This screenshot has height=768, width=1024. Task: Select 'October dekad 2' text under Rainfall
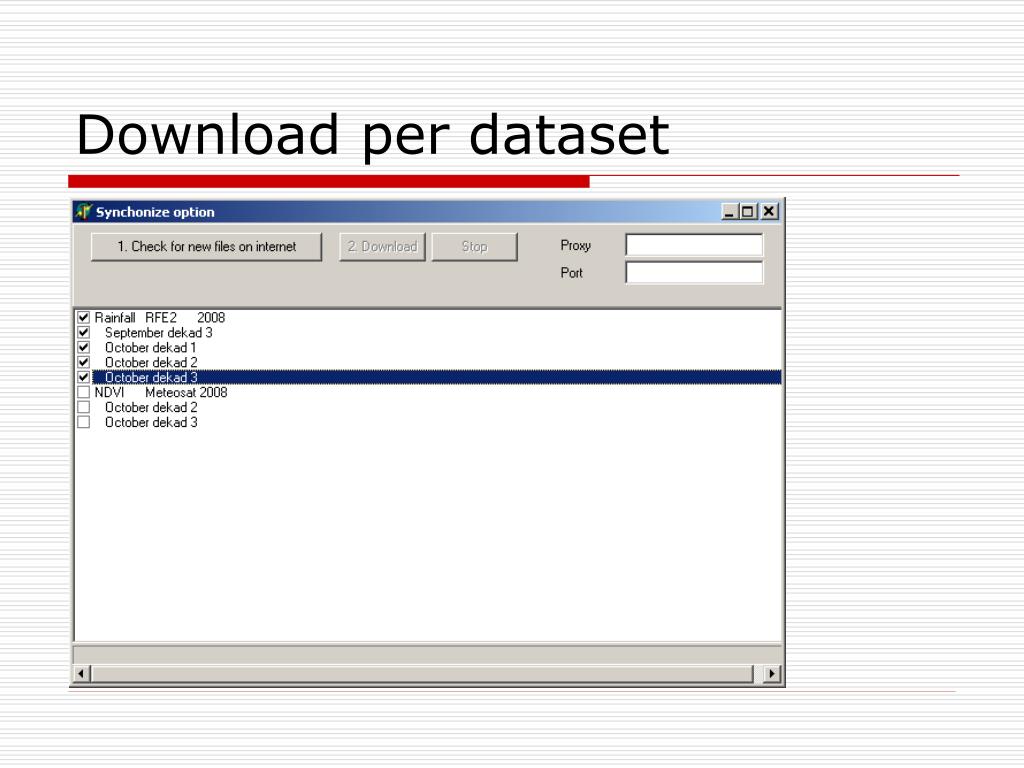[152, 363]
